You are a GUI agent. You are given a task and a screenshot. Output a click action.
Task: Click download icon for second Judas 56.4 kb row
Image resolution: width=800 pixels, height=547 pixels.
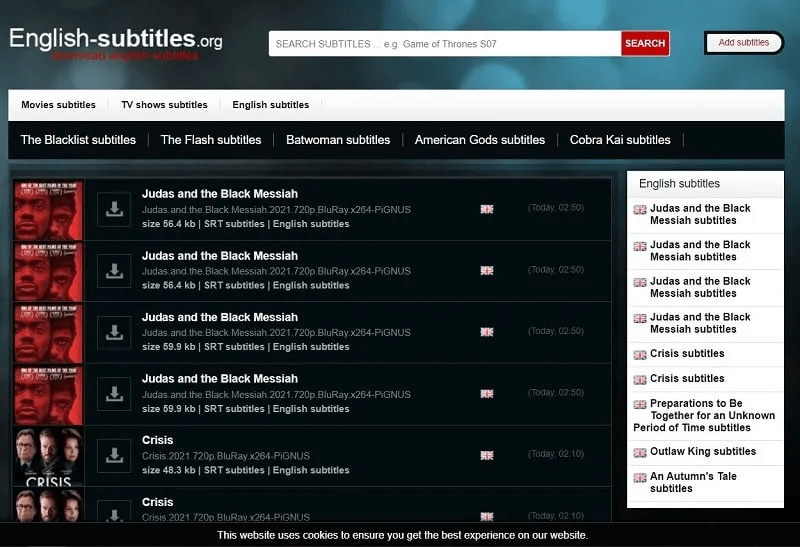[x=114, y=271]
